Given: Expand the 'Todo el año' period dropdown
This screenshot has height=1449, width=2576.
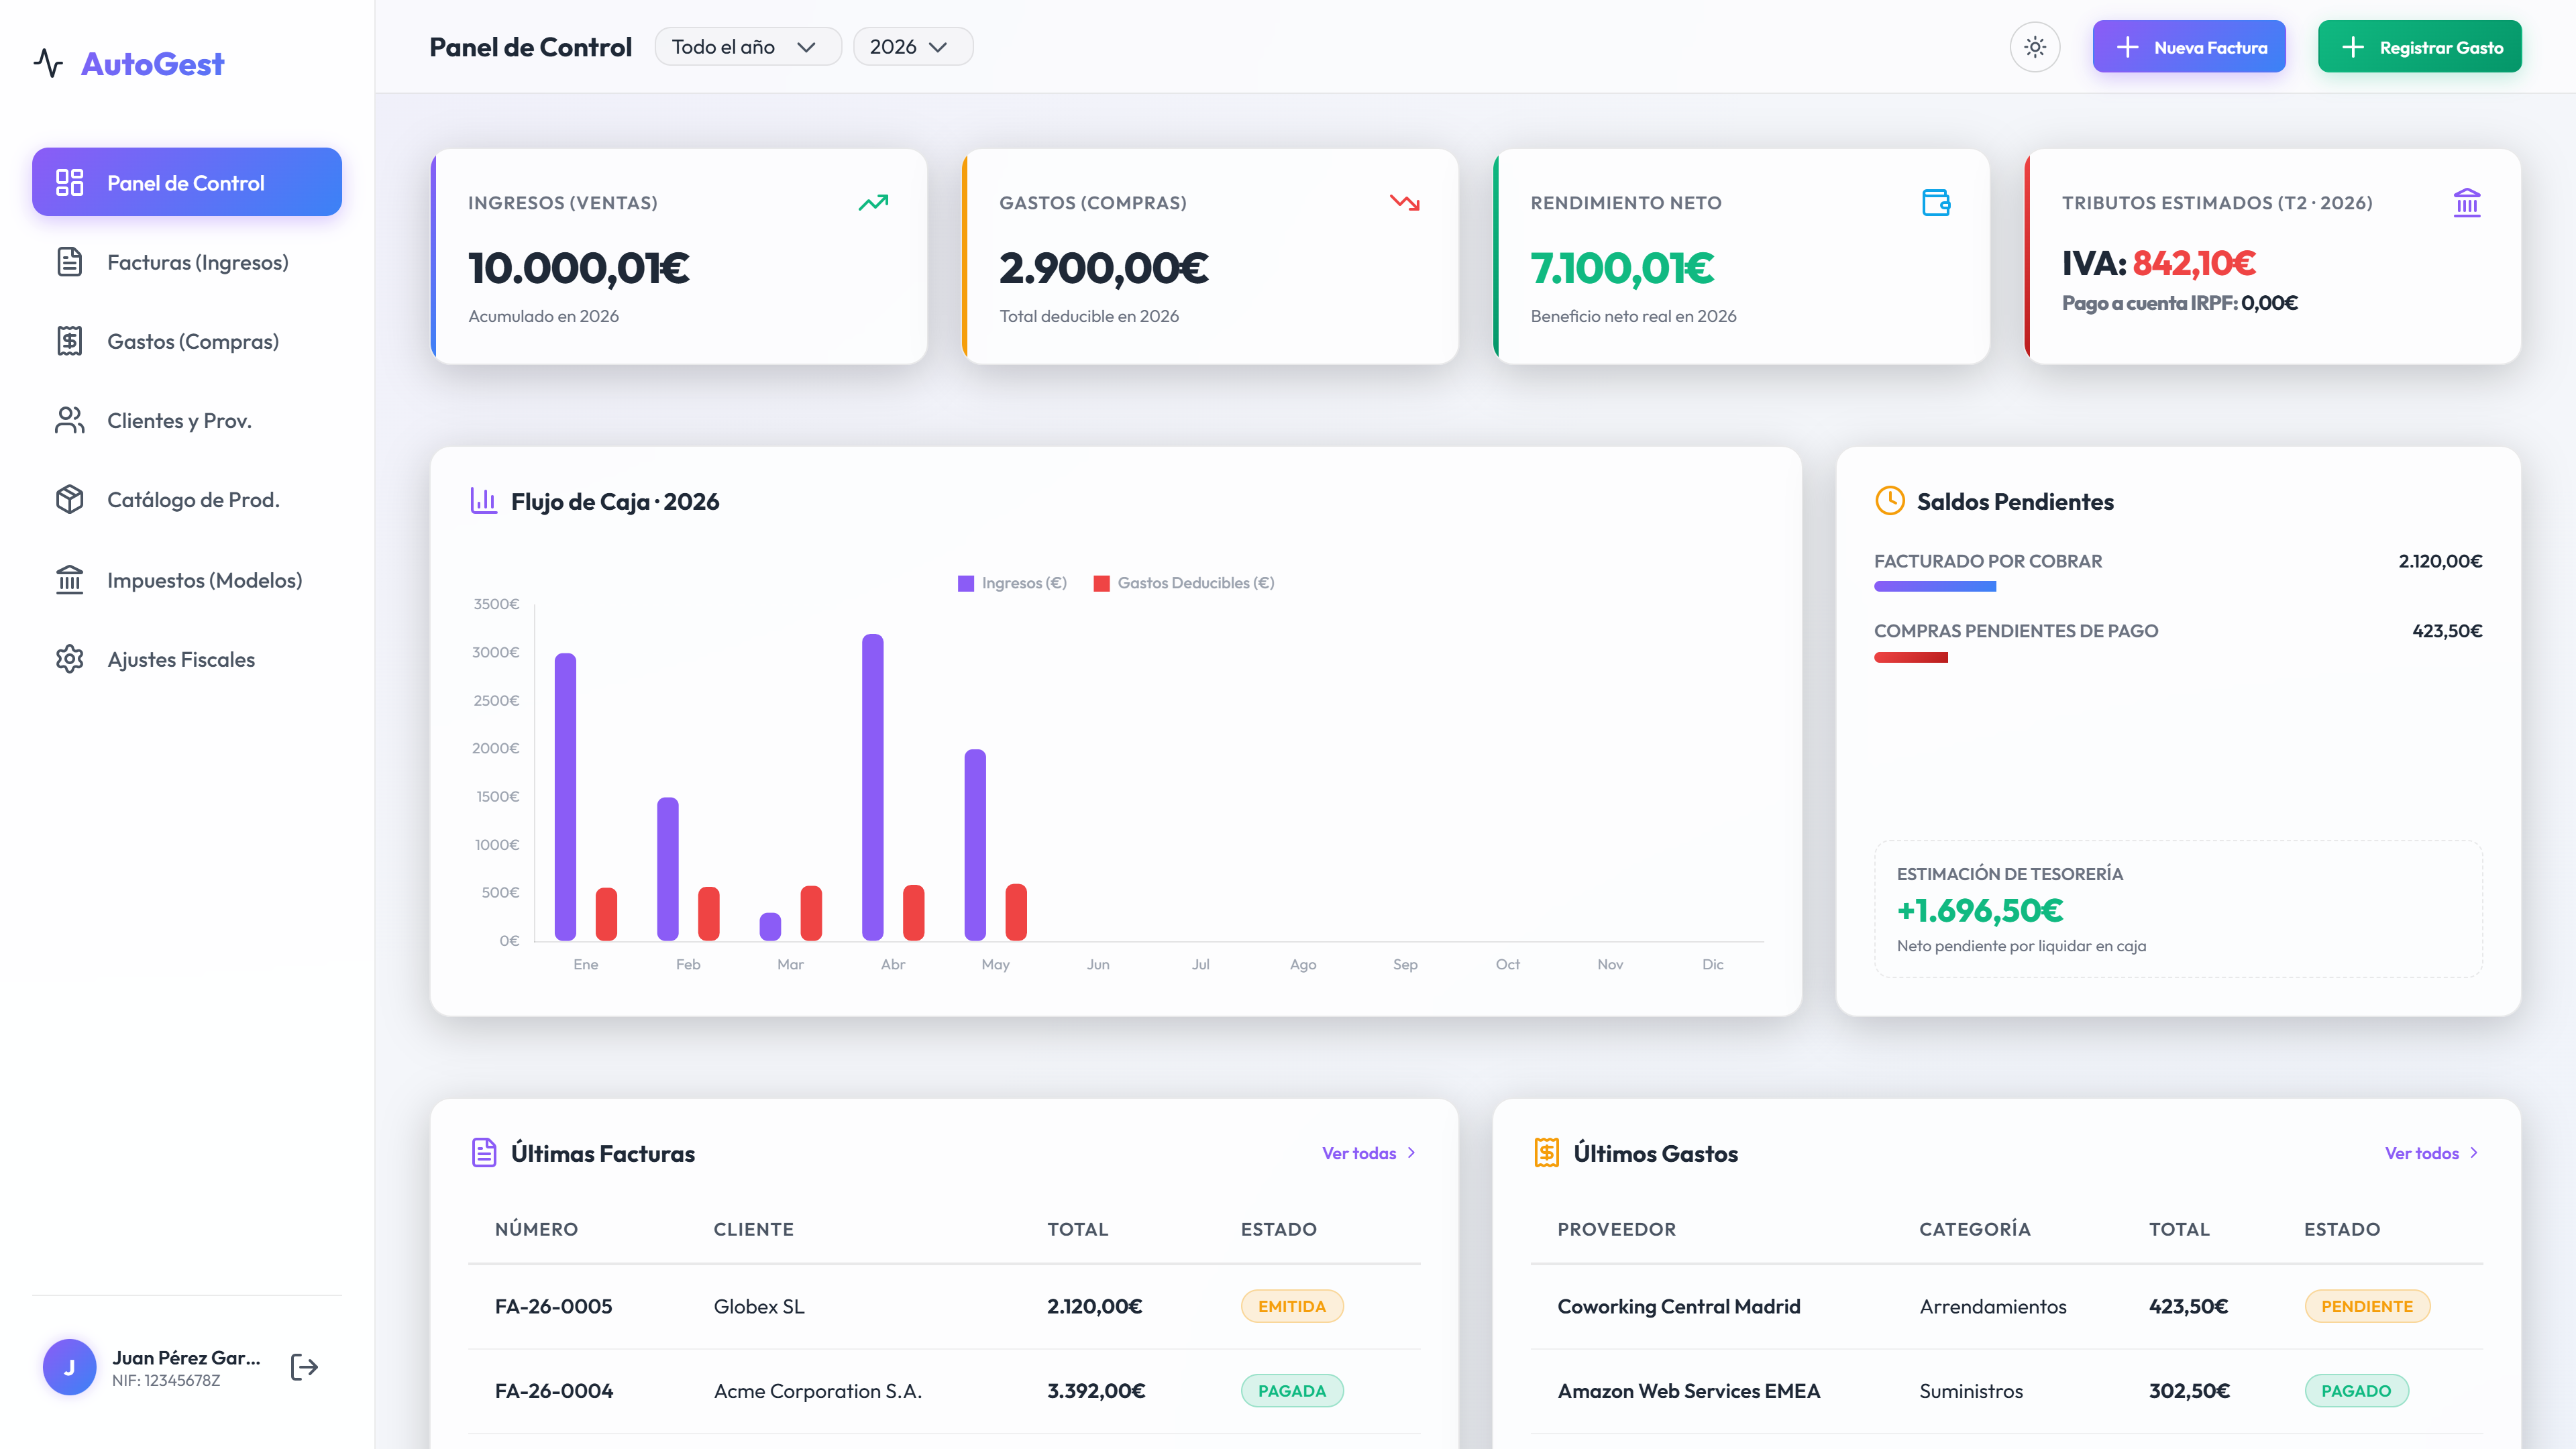Looking at the screenshot, I should [x=747, y=47].
